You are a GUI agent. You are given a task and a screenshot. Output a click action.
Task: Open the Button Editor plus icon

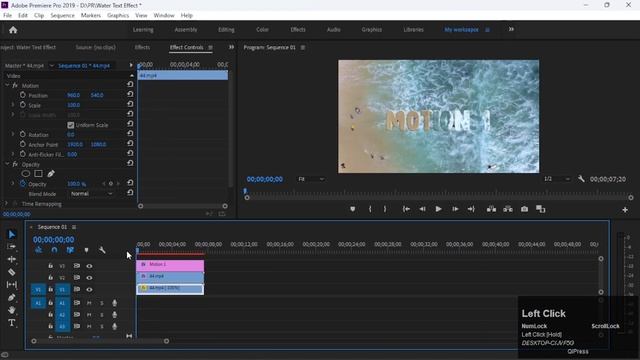(625, 210)
